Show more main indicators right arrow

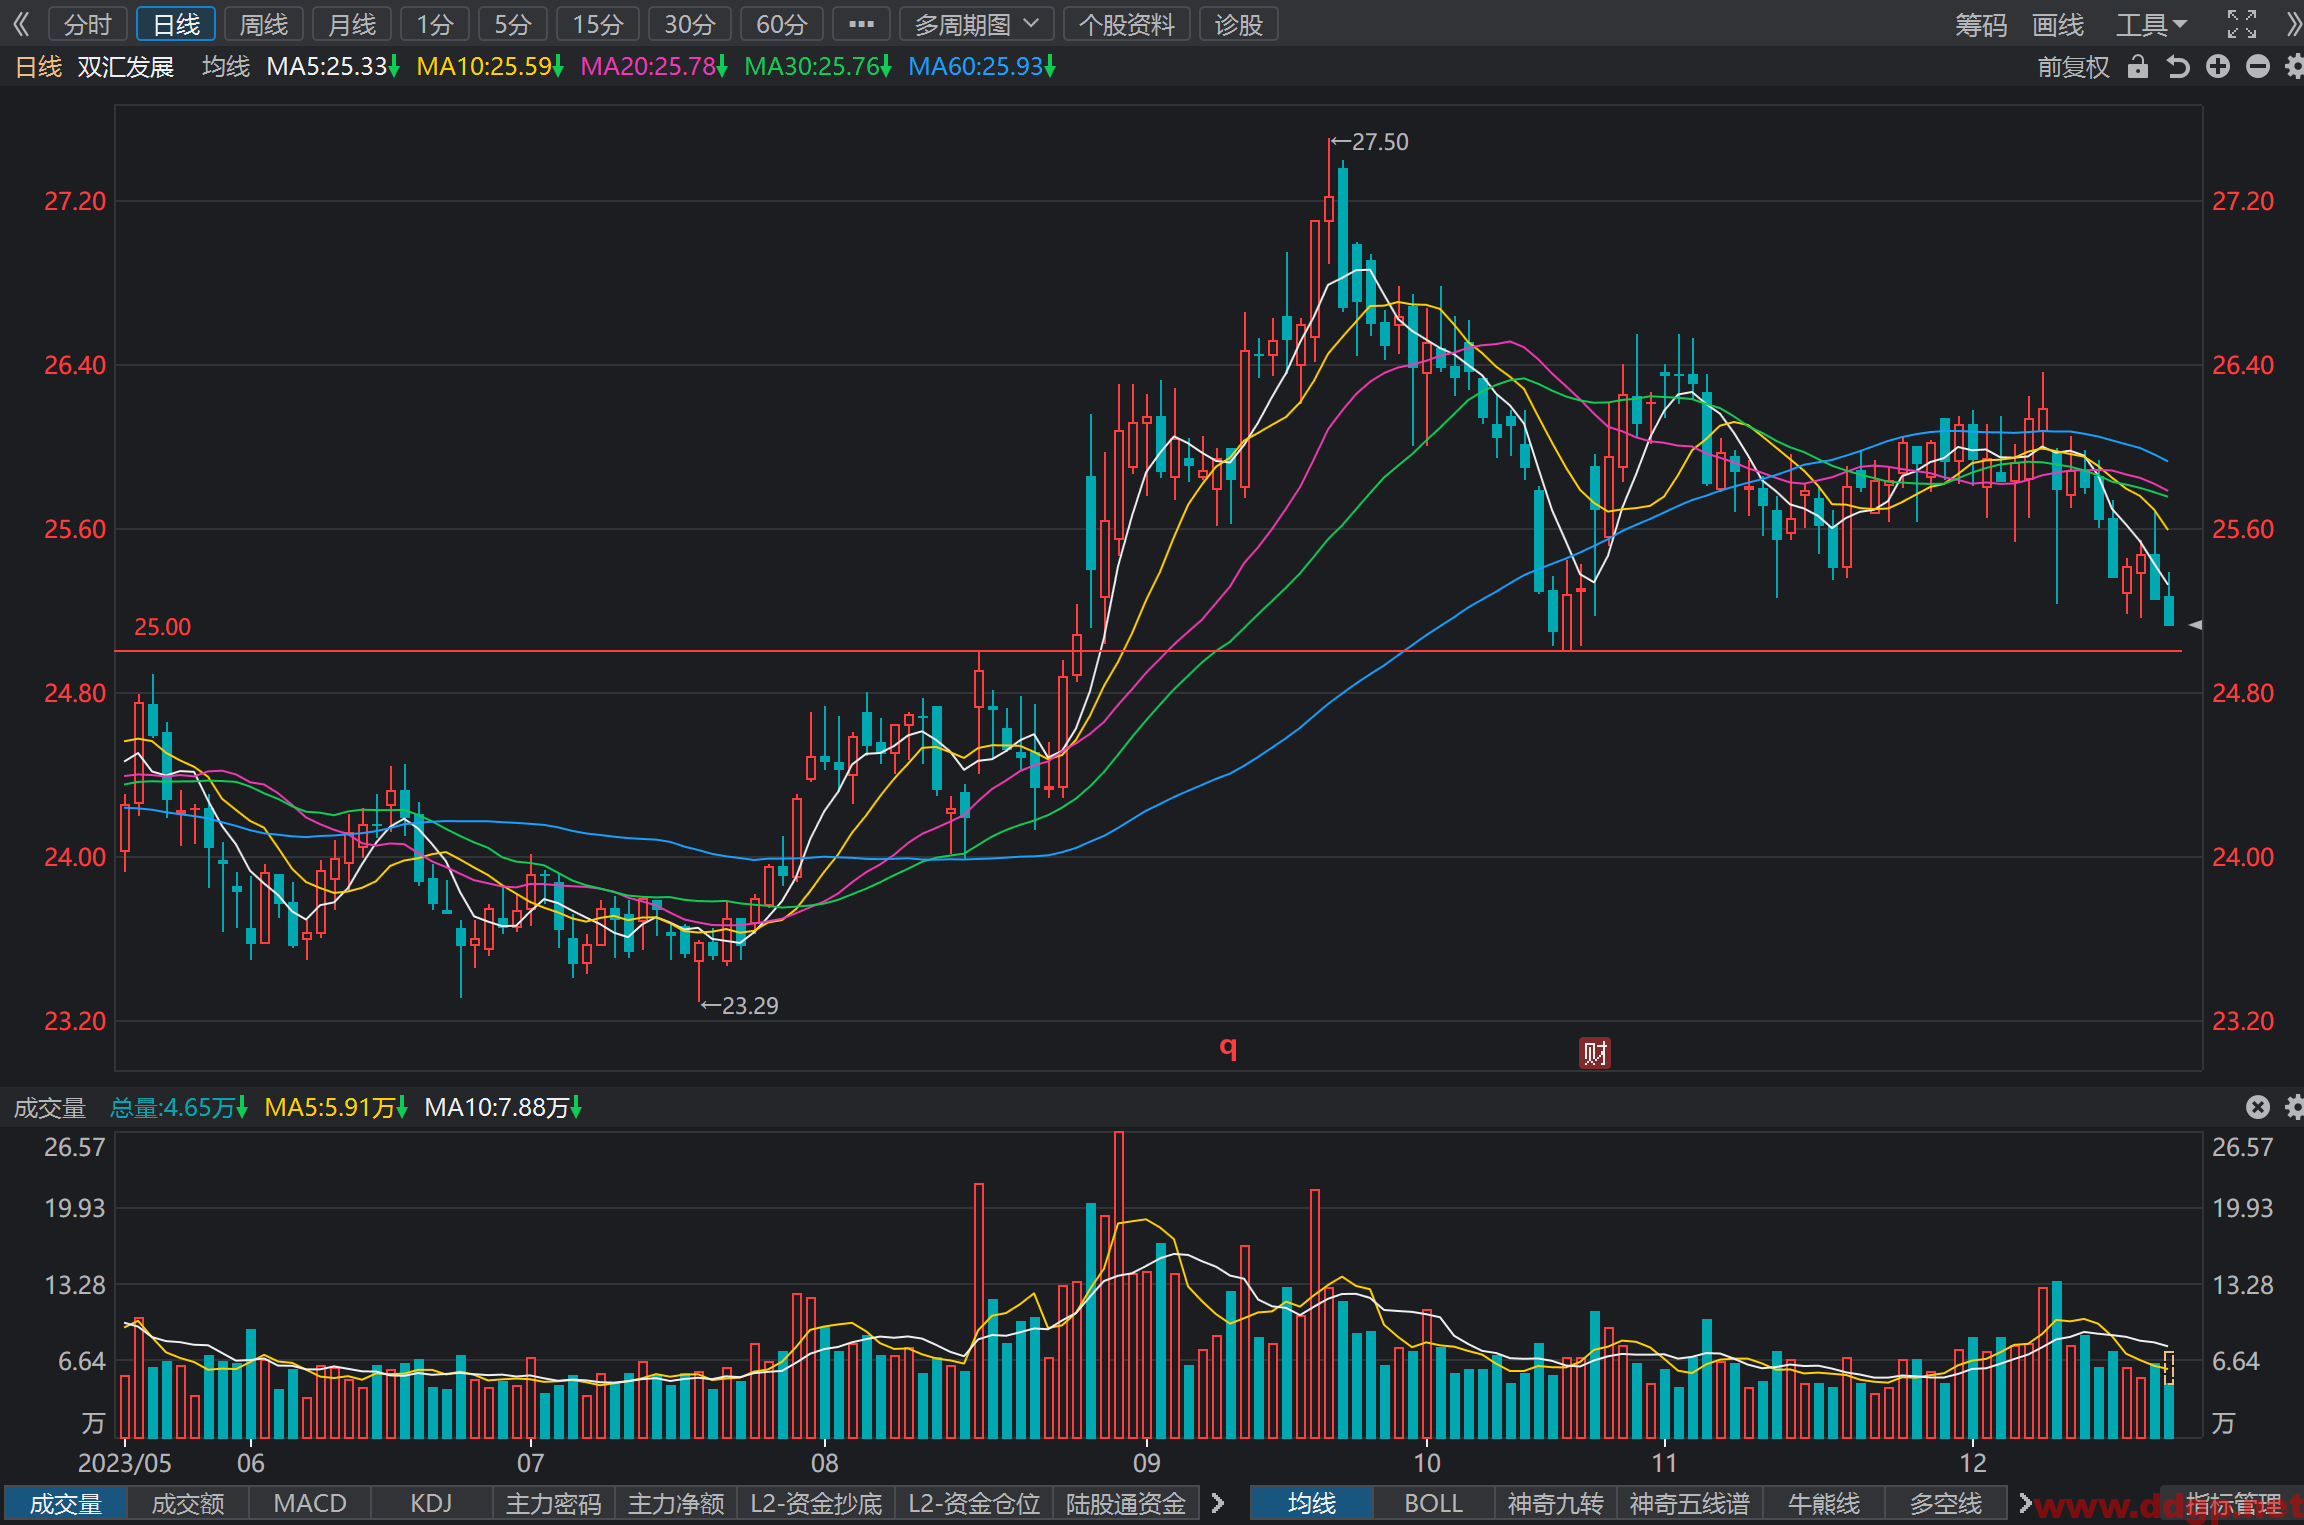(2025, 1503)
